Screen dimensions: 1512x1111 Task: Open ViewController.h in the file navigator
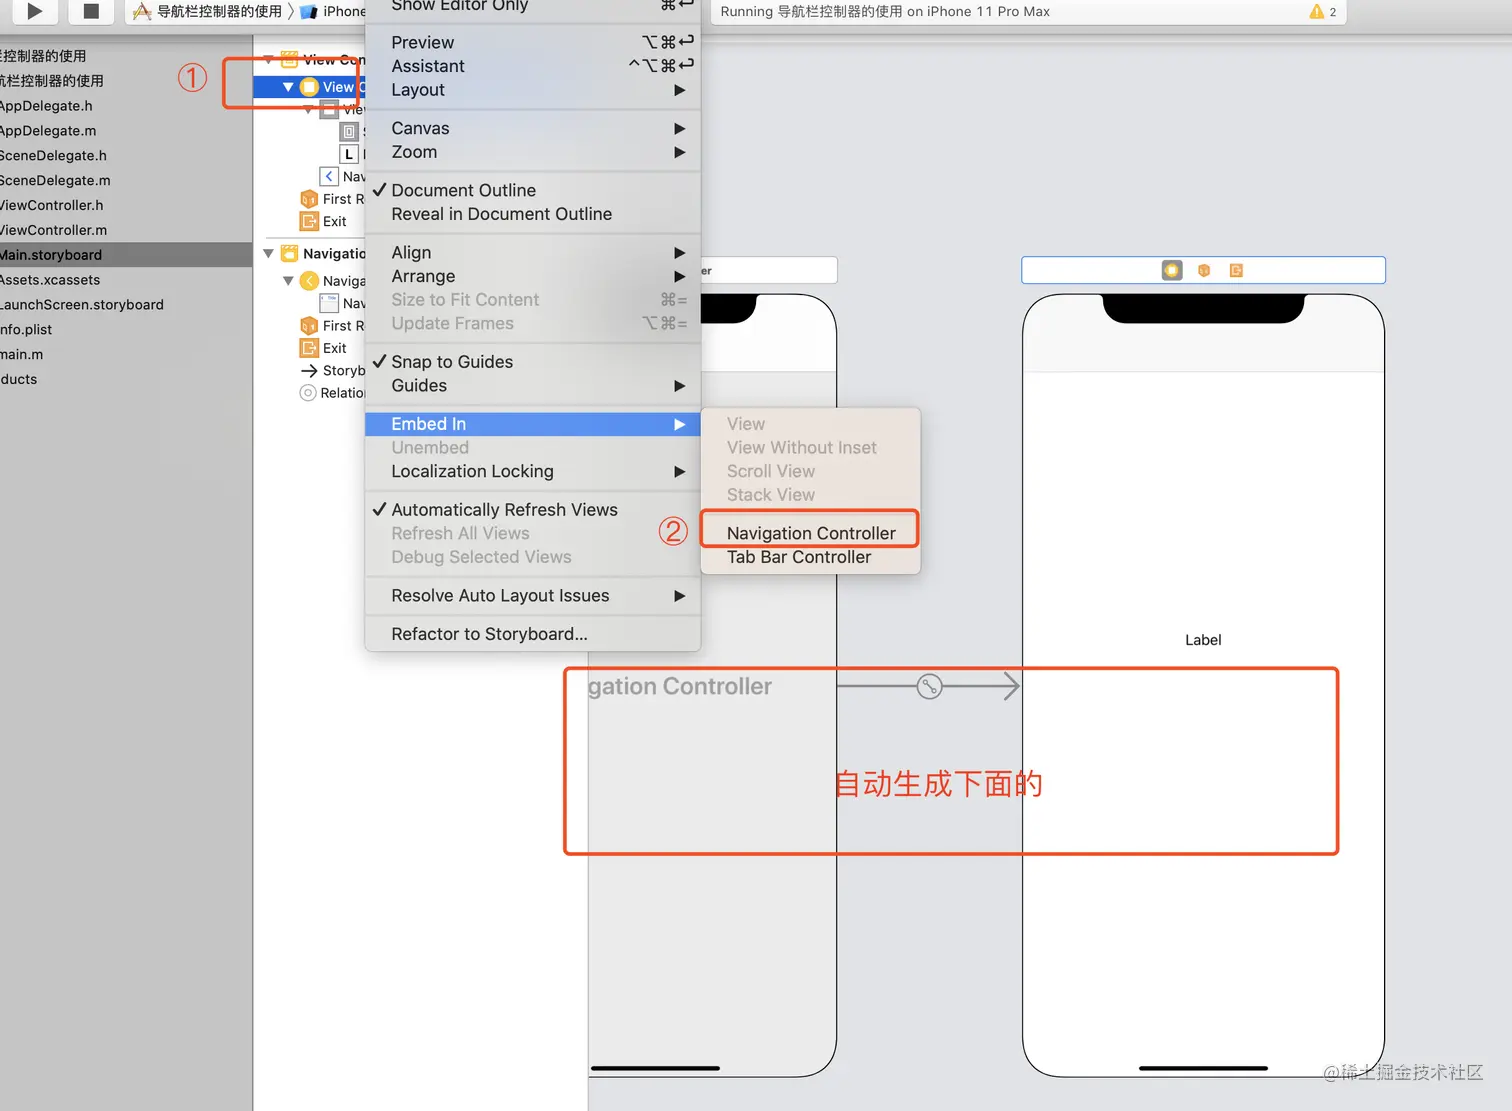tap(51, 205)
